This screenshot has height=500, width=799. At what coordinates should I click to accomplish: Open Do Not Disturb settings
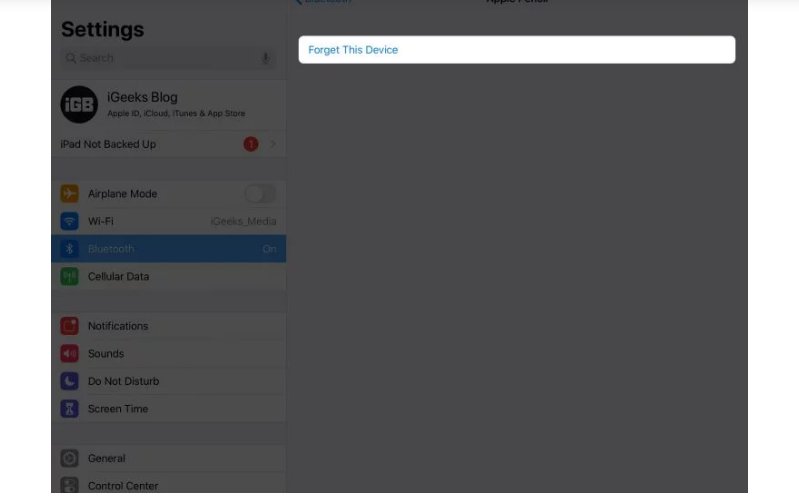(169, 381)
